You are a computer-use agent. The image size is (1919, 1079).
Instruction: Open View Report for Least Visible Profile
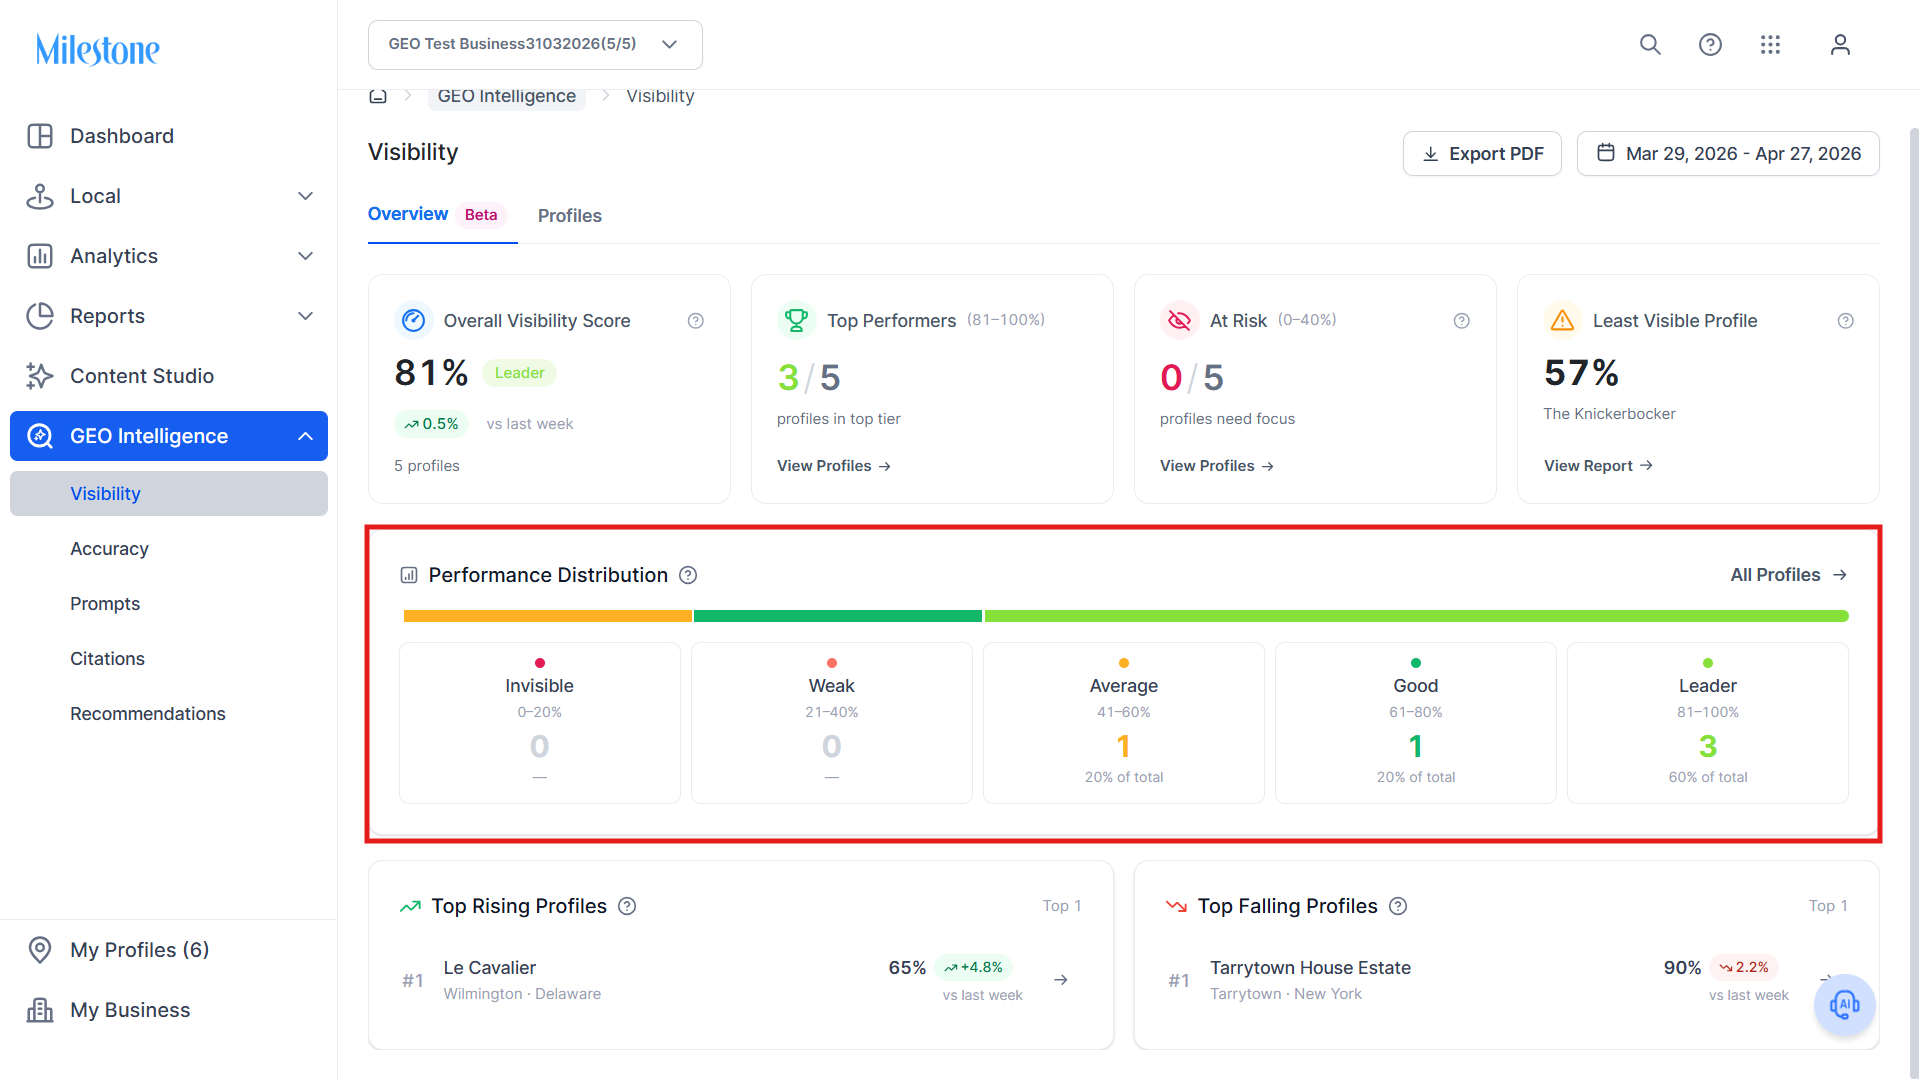(x=1598, y=466)
